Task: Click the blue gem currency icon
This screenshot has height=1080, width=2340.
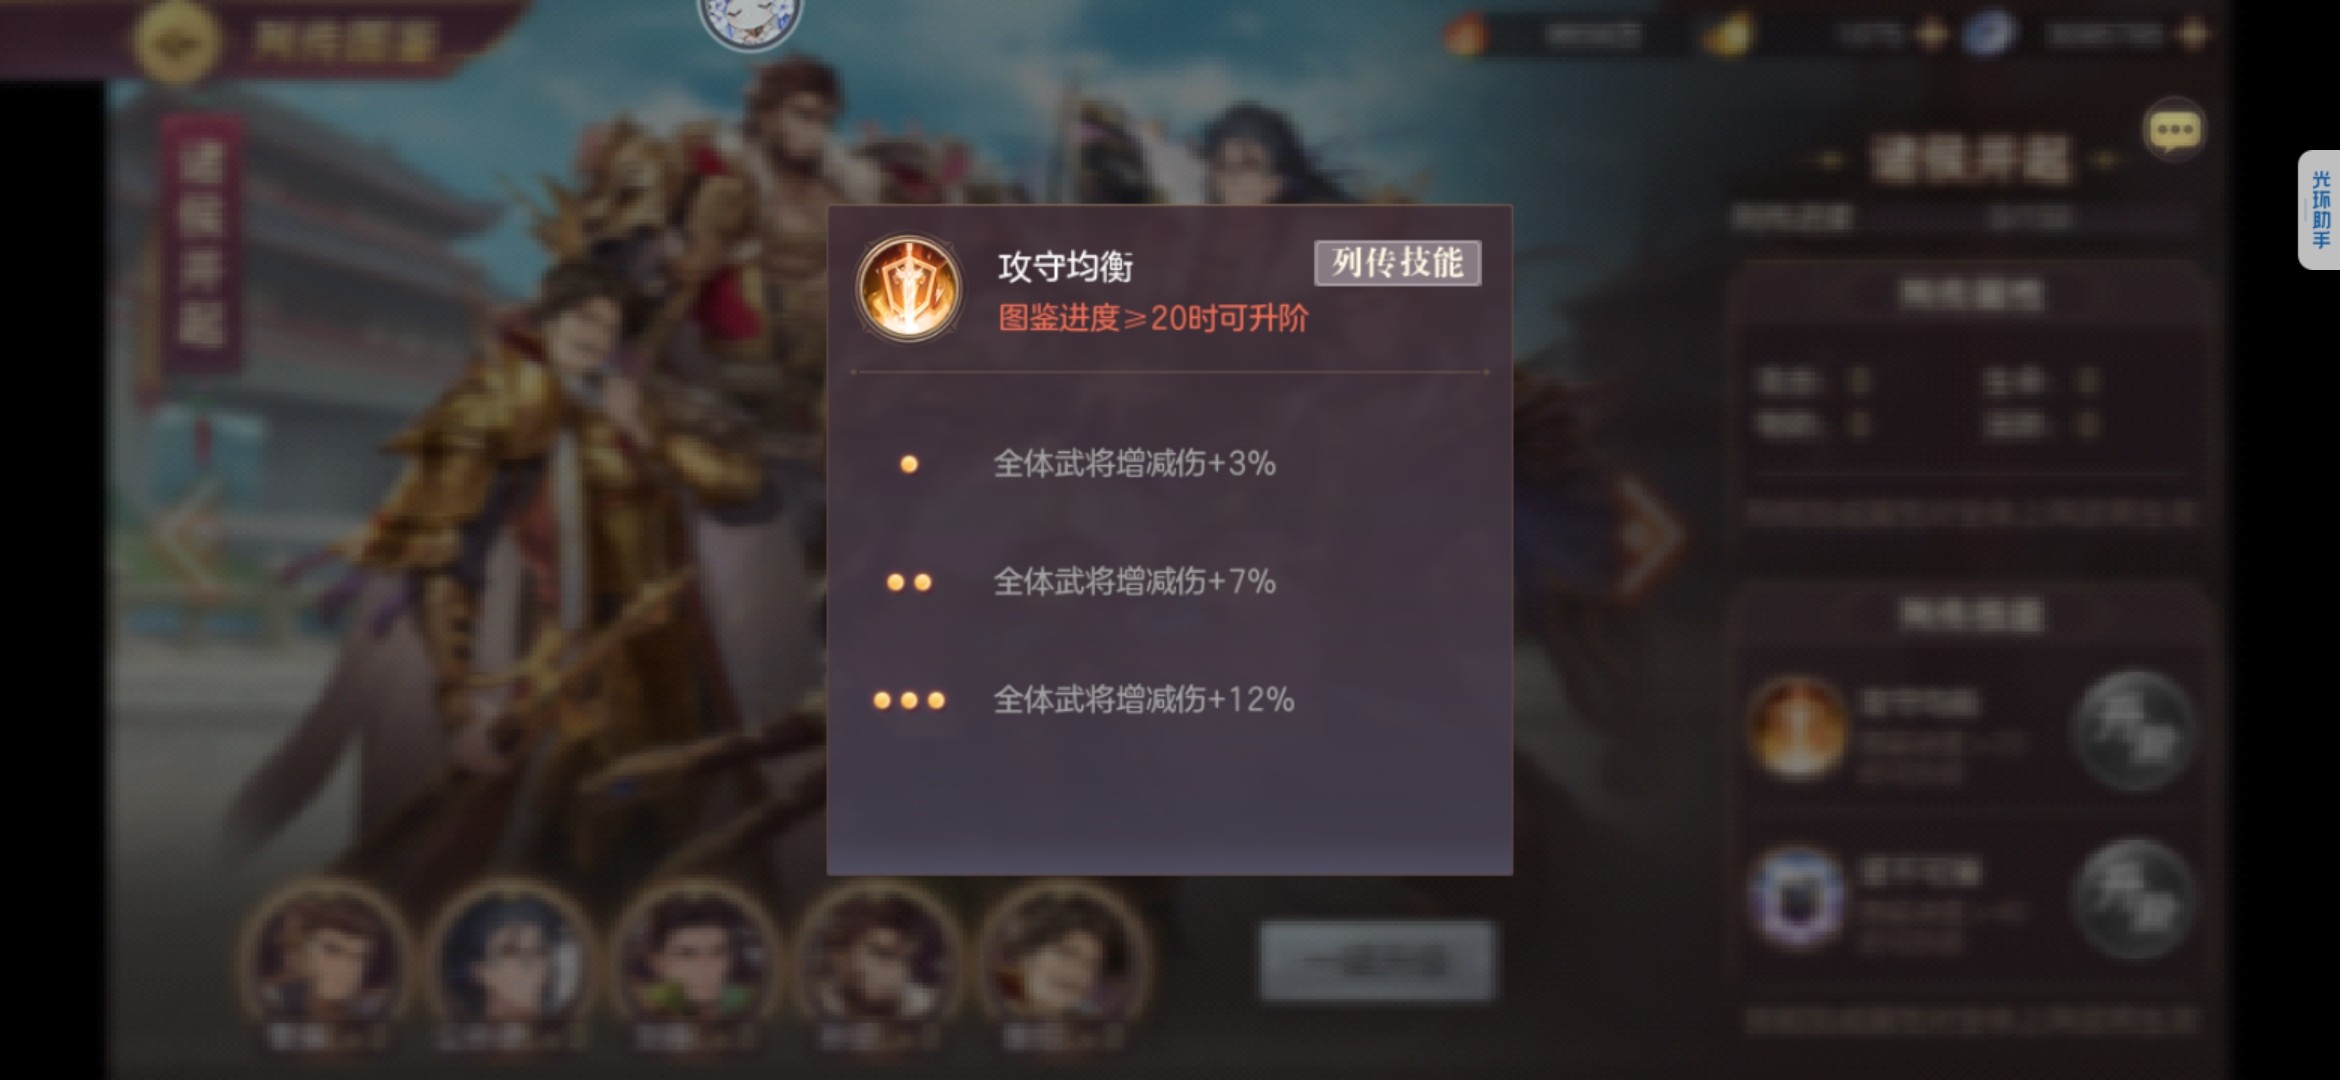Action: tap(1988, 35)
